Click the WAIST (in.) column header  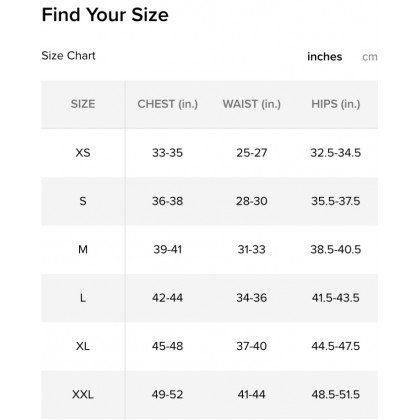click(252, 104)
